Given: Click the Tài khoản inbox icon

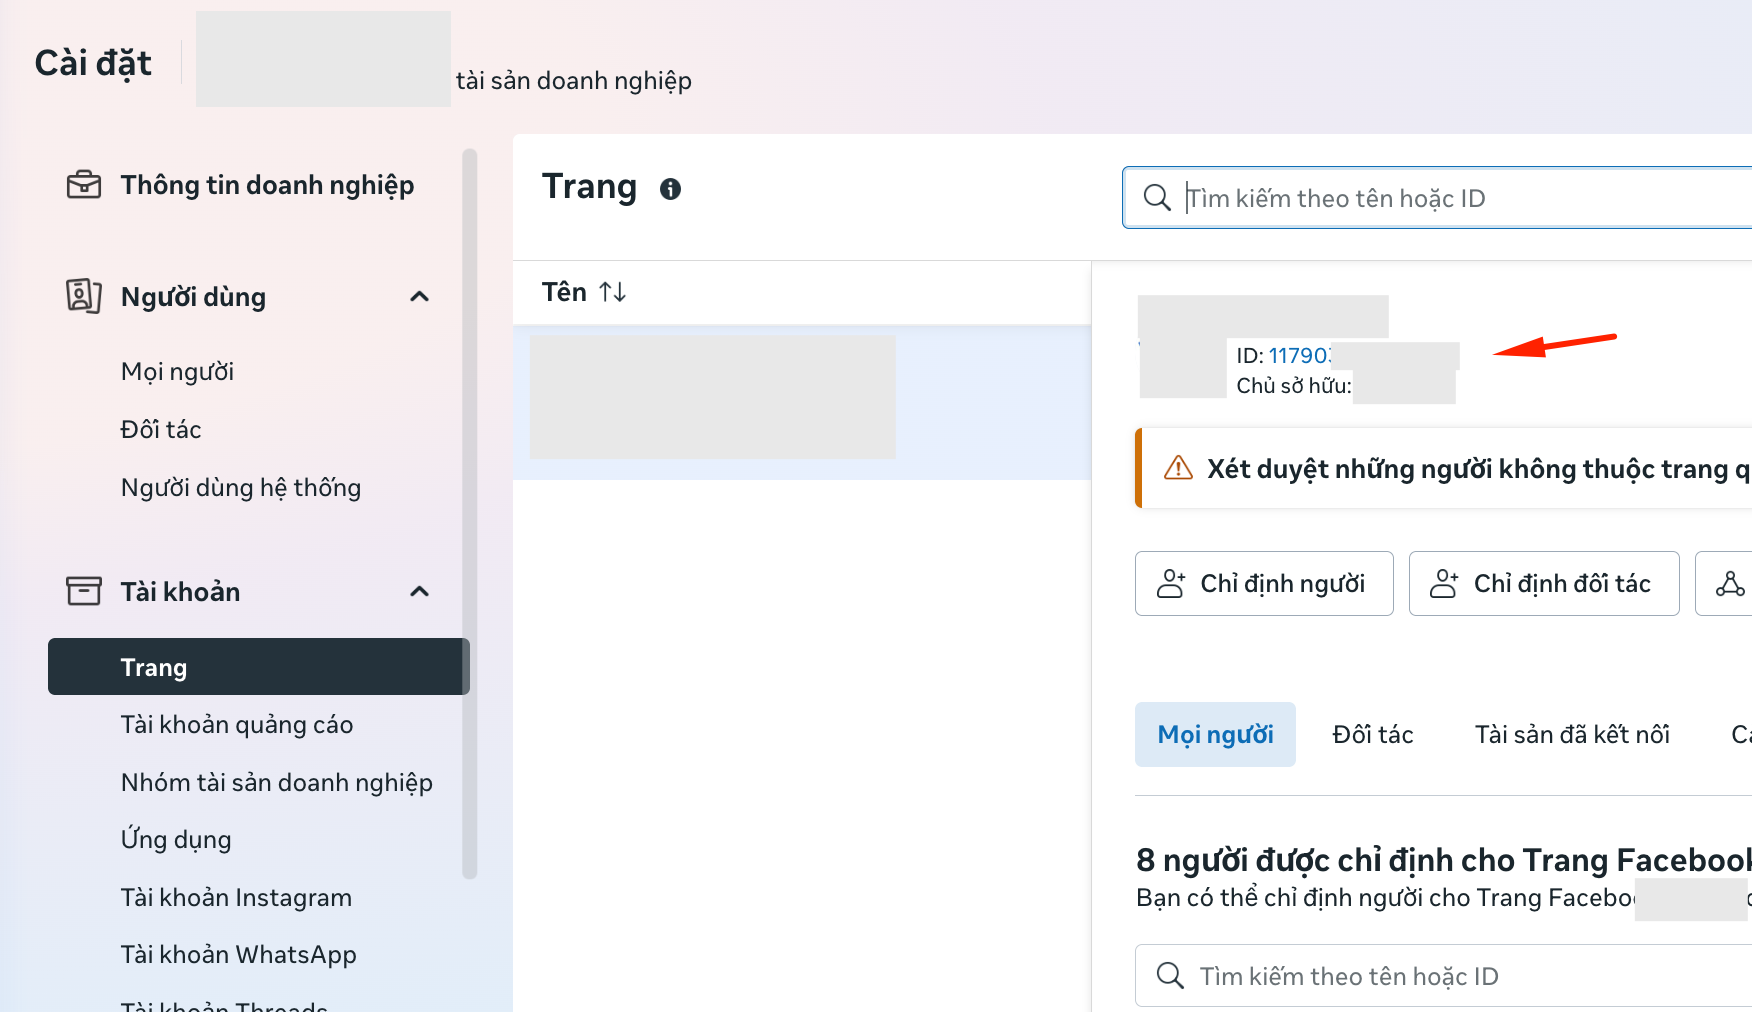Looking at the screenshot, I should 84,590.
